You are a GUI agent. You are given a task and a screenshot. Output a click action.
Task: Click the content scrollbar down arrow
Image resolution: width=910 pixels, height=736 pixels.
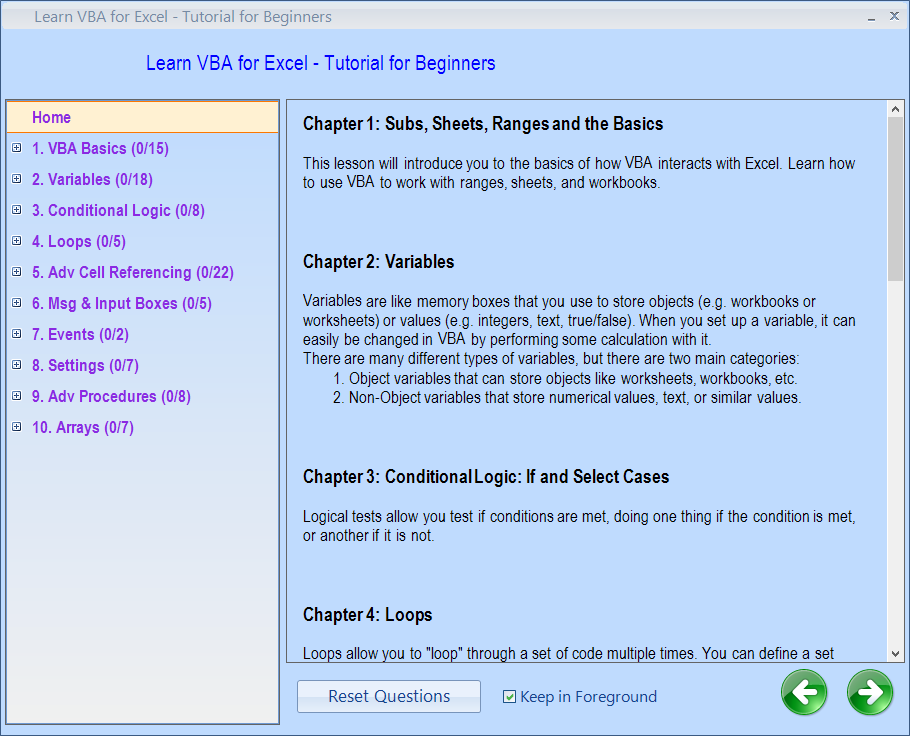(x=895, y=654)
